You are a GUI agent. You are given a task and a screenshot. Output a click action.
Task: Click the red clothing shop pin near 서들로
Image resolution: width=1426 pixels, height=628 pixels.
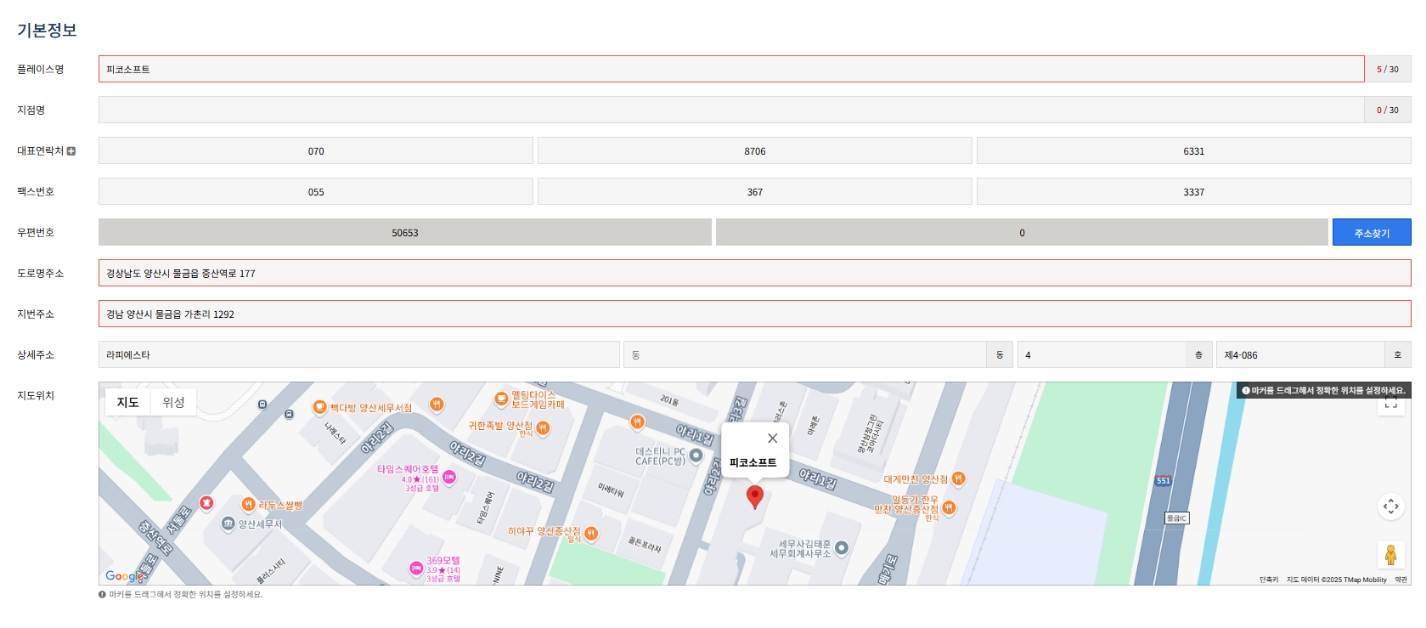pyautogui.click(x=207, y=501)
